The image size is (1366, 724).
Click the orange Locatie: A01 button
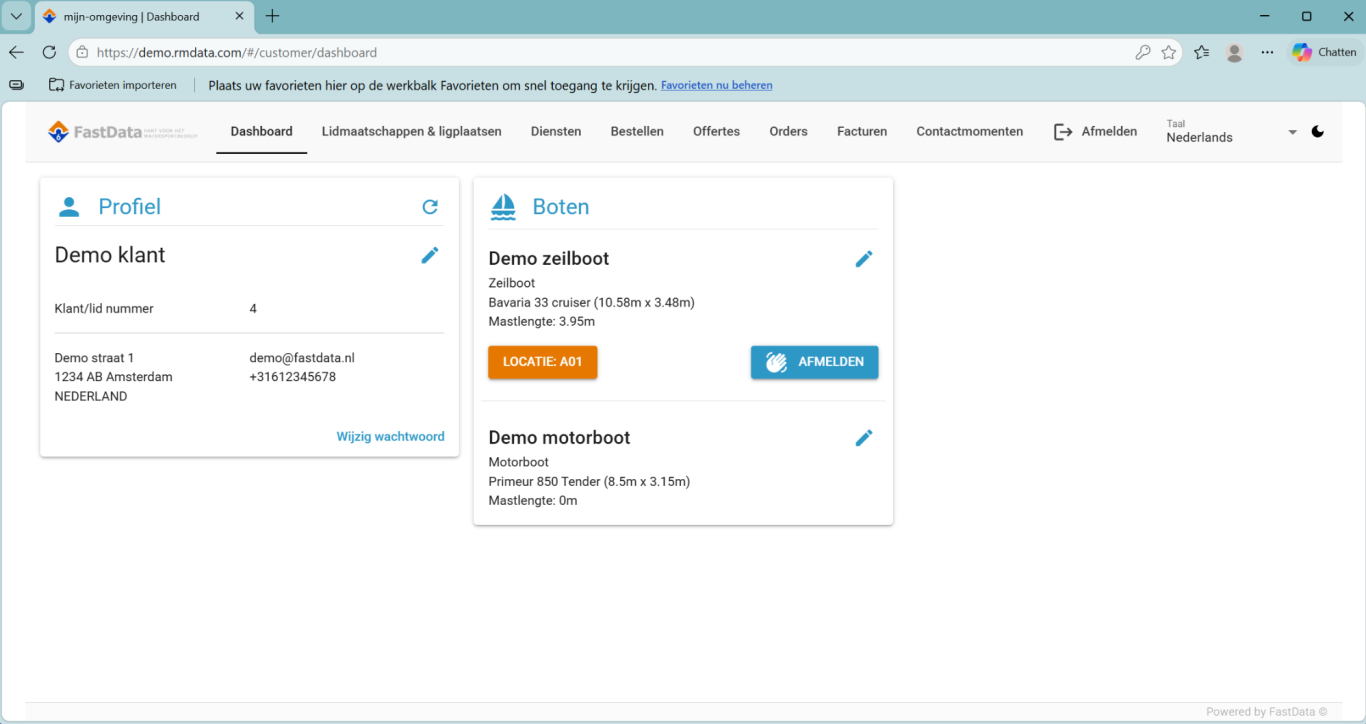pos(542,362)
